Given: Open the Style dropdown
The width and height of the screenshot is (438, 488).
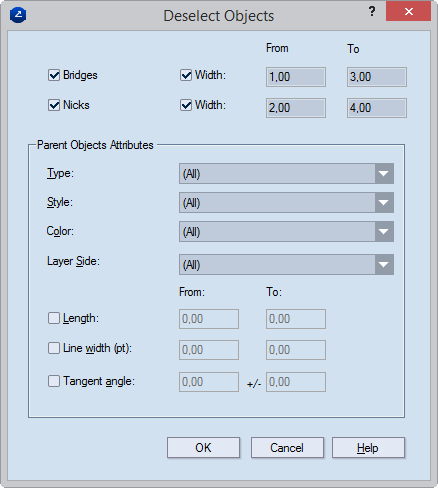Looking at the screenshot, I should (x=286, y=202).
